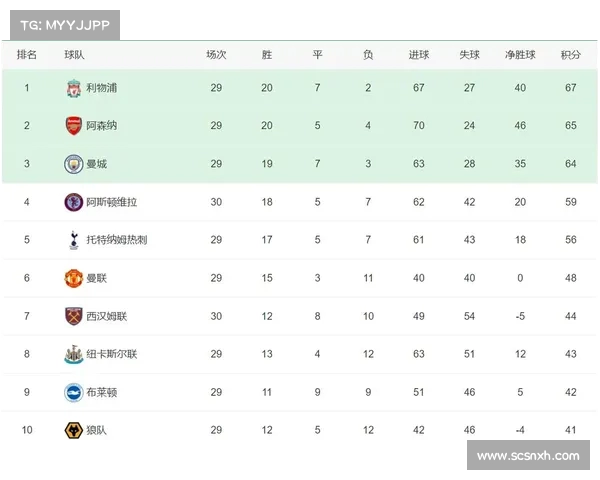Click the Arsenal club crest

coord(73,126)
